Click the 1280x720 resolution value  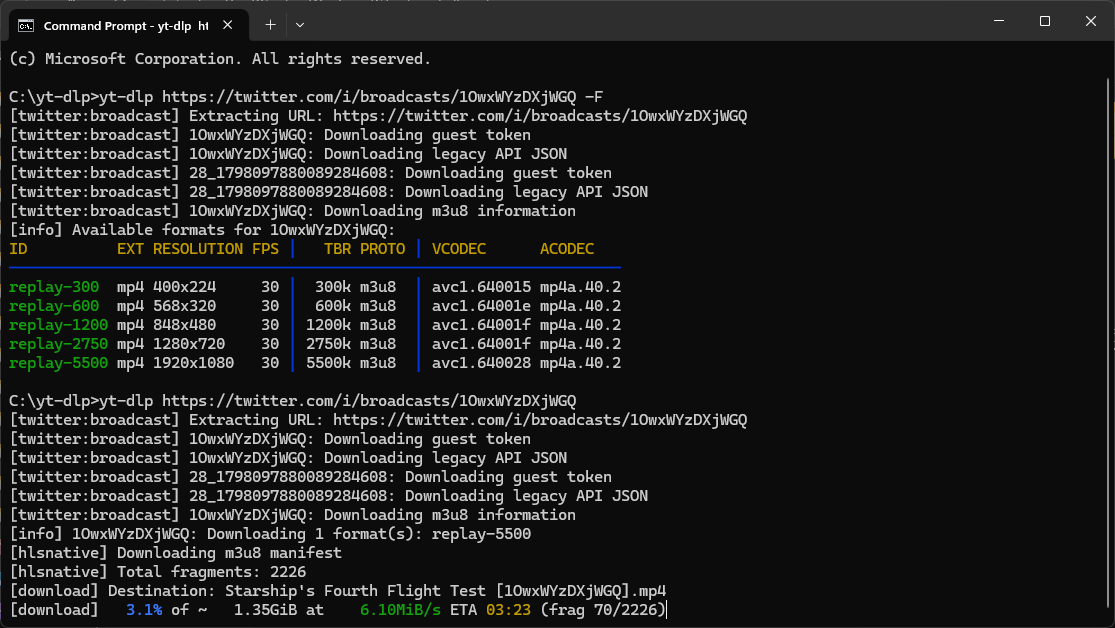(x=189, y=344)
